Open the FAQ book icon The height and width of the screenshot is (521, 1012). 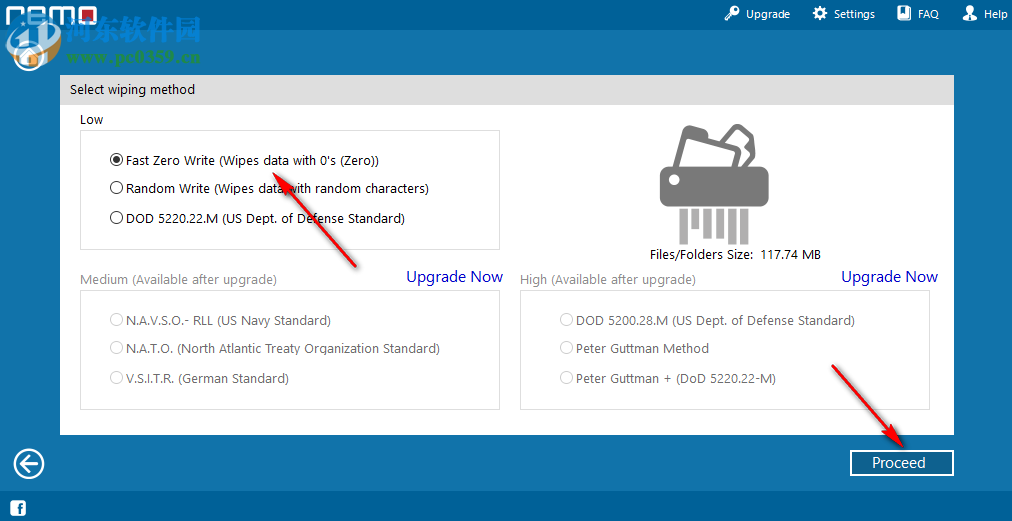point(904,14)
